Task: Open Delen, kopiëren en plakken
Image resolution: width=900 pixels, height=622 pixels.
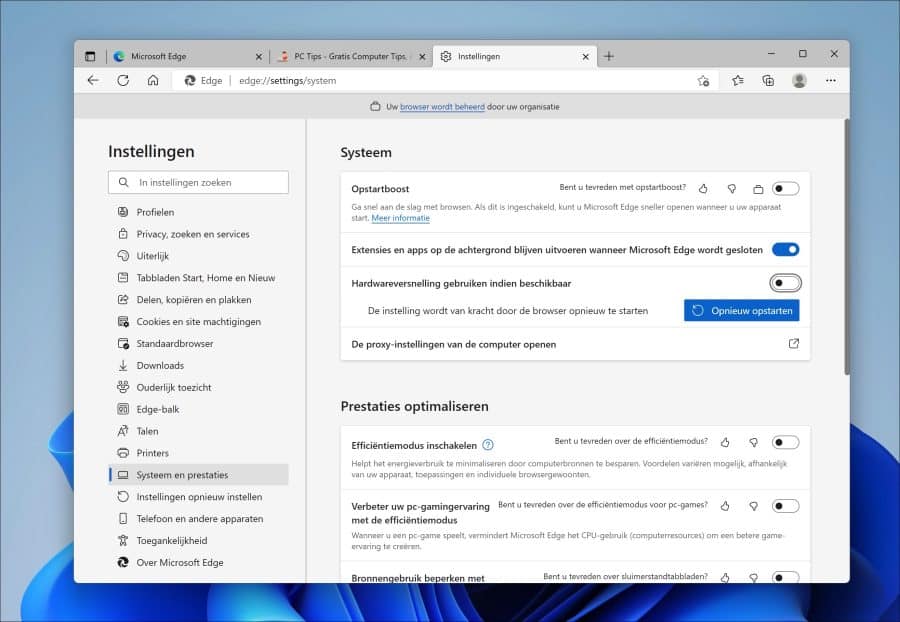Action: pos(199,300)
